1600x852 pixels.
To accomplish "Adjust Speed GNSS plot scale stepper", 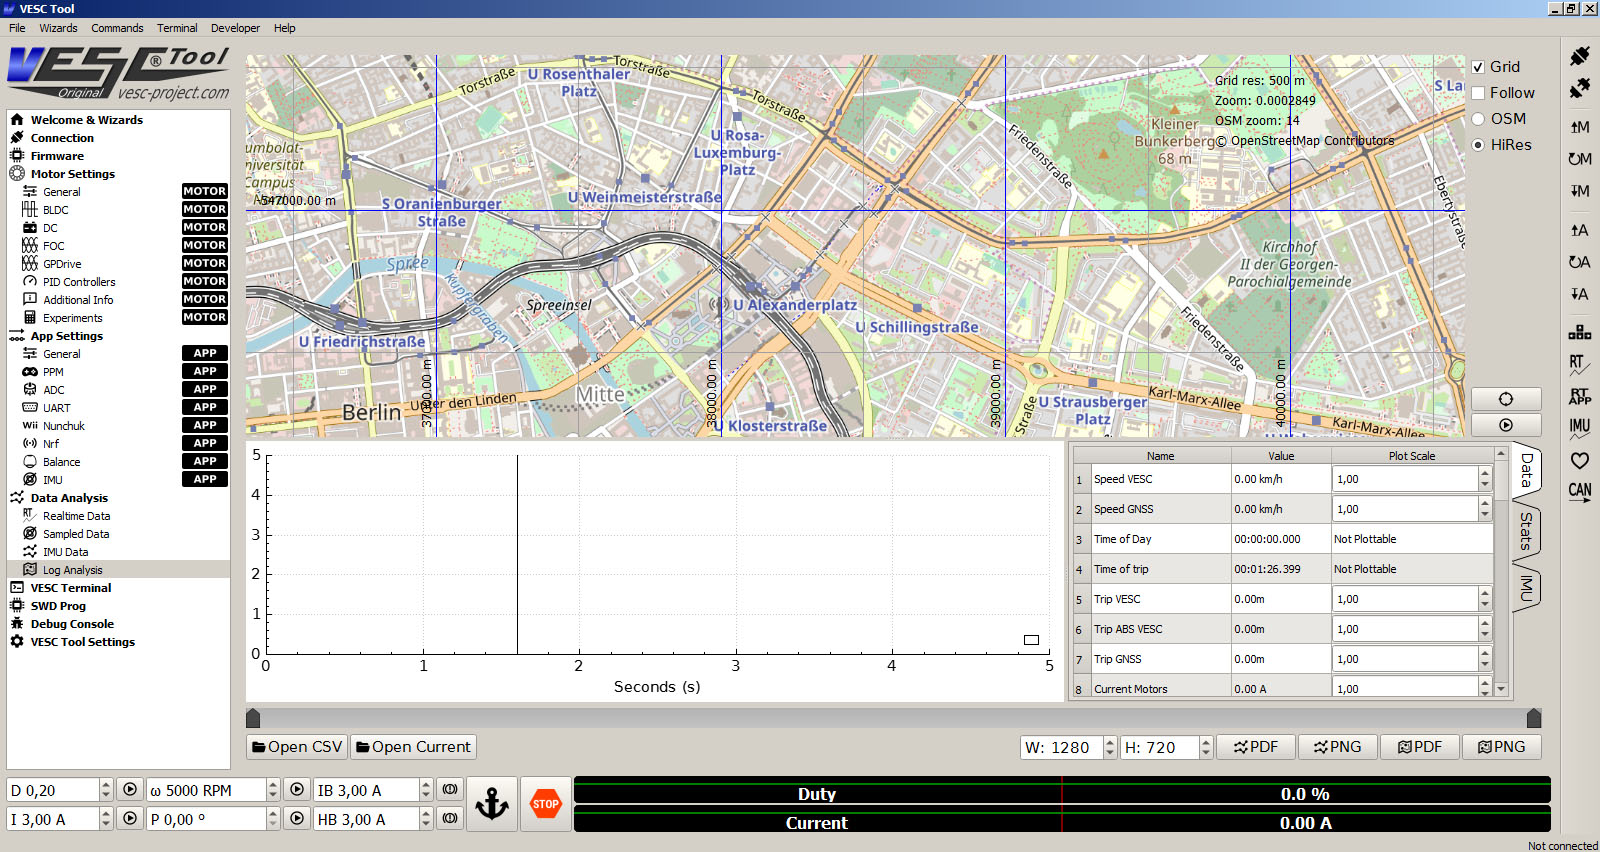I will pyautogui.click(x=1485, y=509).
